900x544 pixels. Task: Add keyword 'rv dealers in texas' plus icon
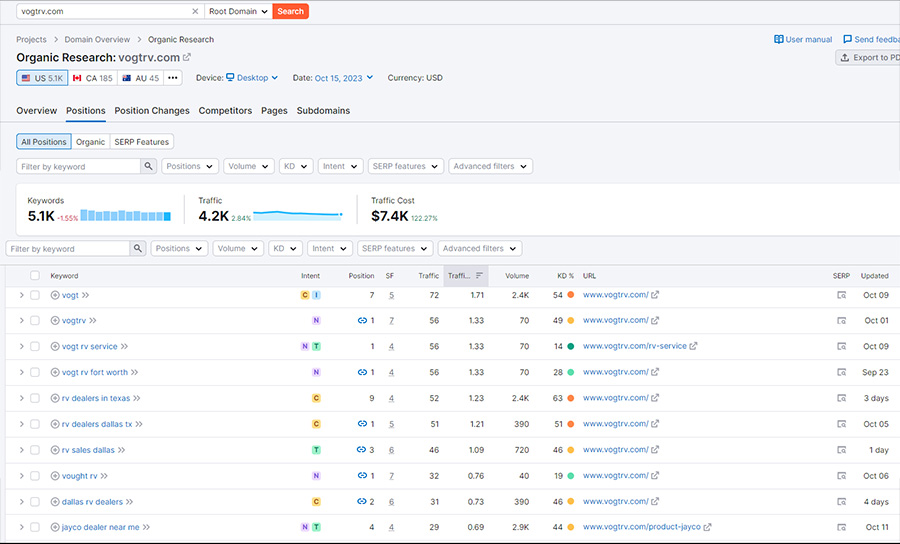click(x=55, y=398)
